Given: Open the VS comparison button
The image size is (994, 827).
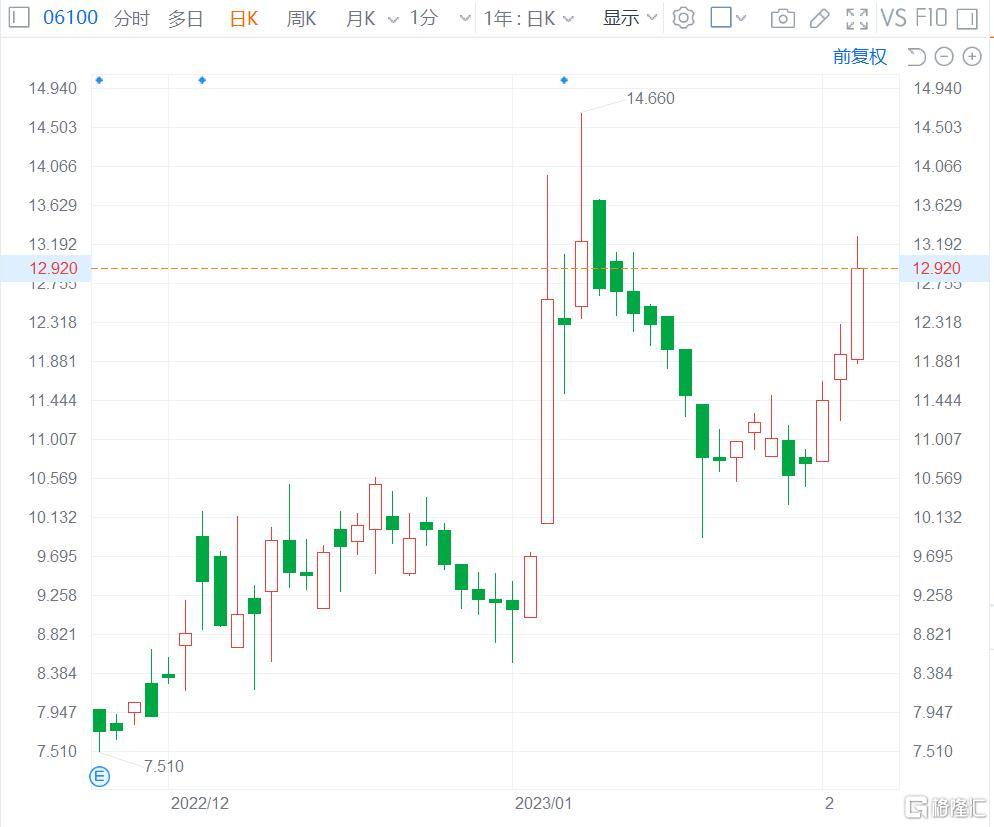Looking at the screenshot, I should (x=894, y=18).
